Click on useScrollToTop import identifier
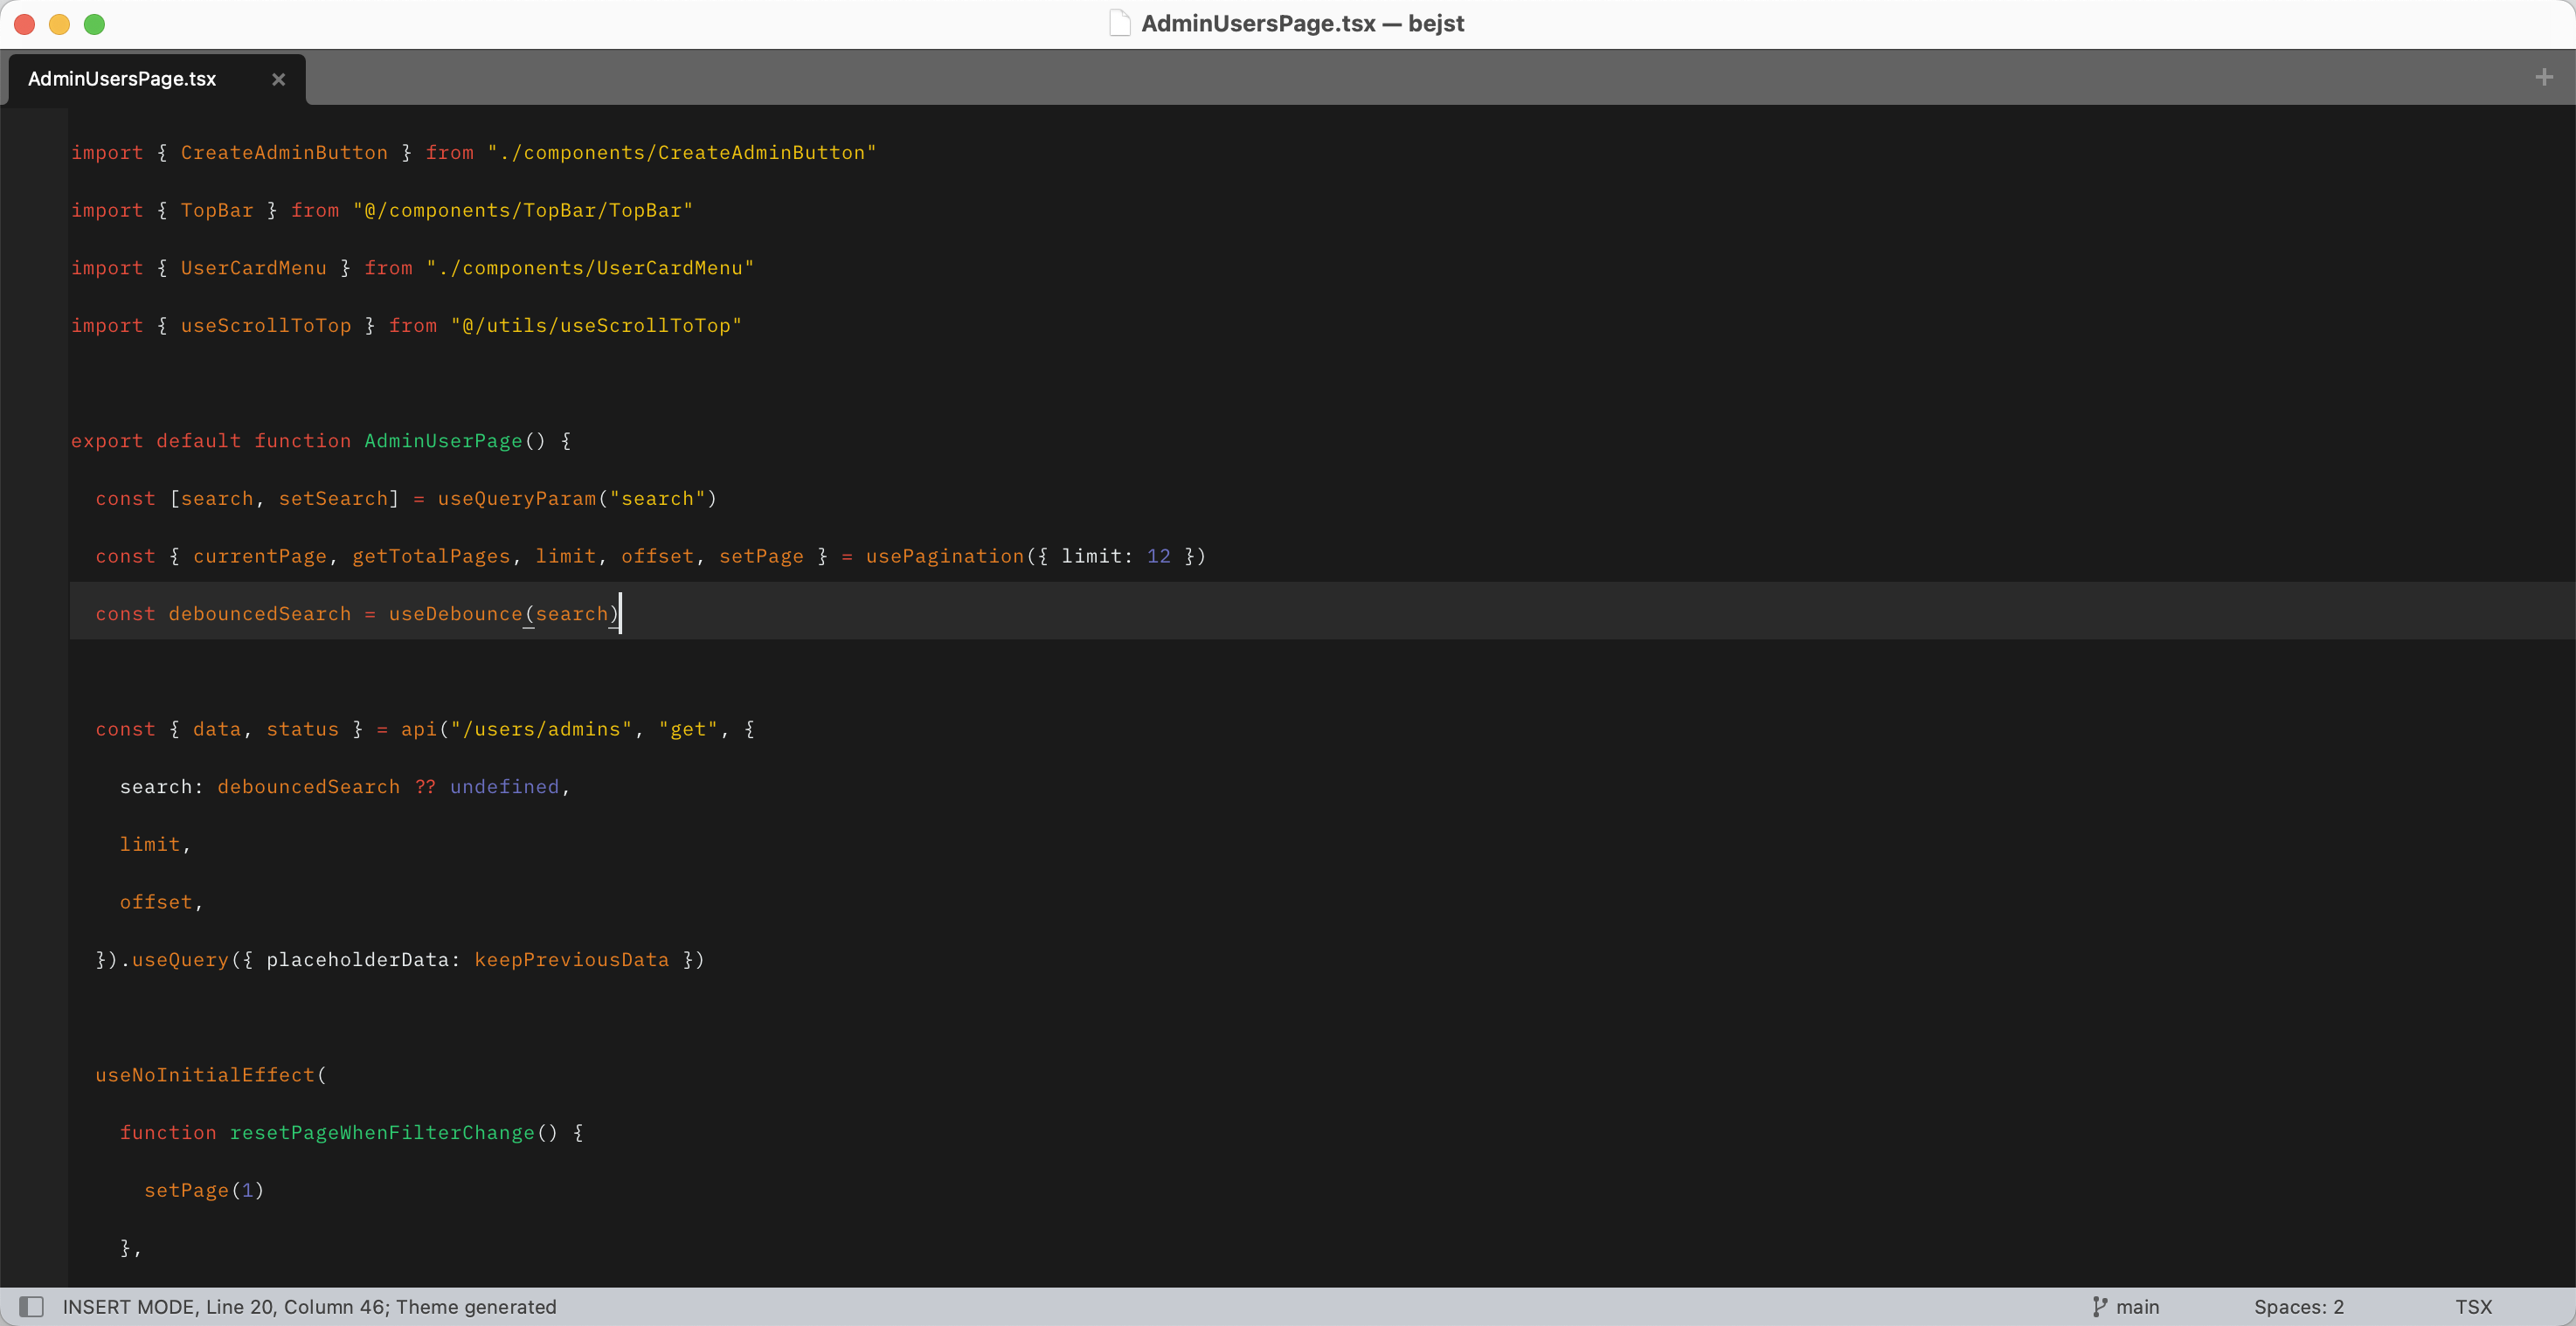The height and width of the screenshot is (1326, 2576). (x=266, y=326)
